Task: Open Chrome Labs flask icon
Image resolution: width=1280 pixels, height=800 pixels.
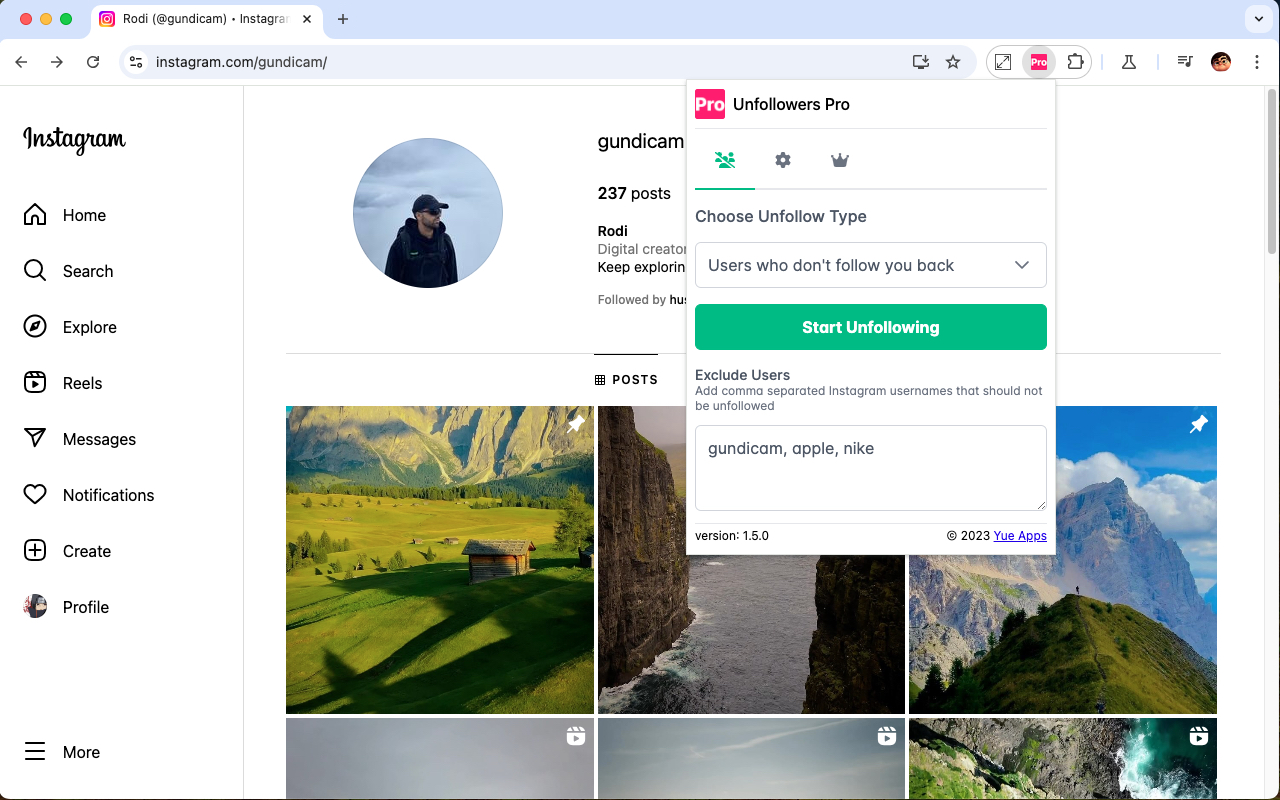Action: (1129, 62)
